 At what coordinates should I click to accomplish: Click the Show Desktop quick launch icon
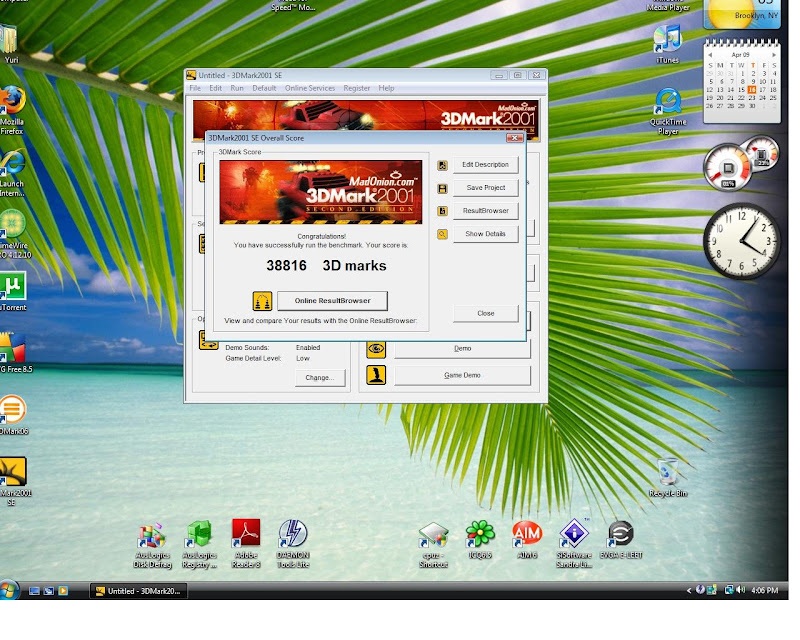point(34,591)
